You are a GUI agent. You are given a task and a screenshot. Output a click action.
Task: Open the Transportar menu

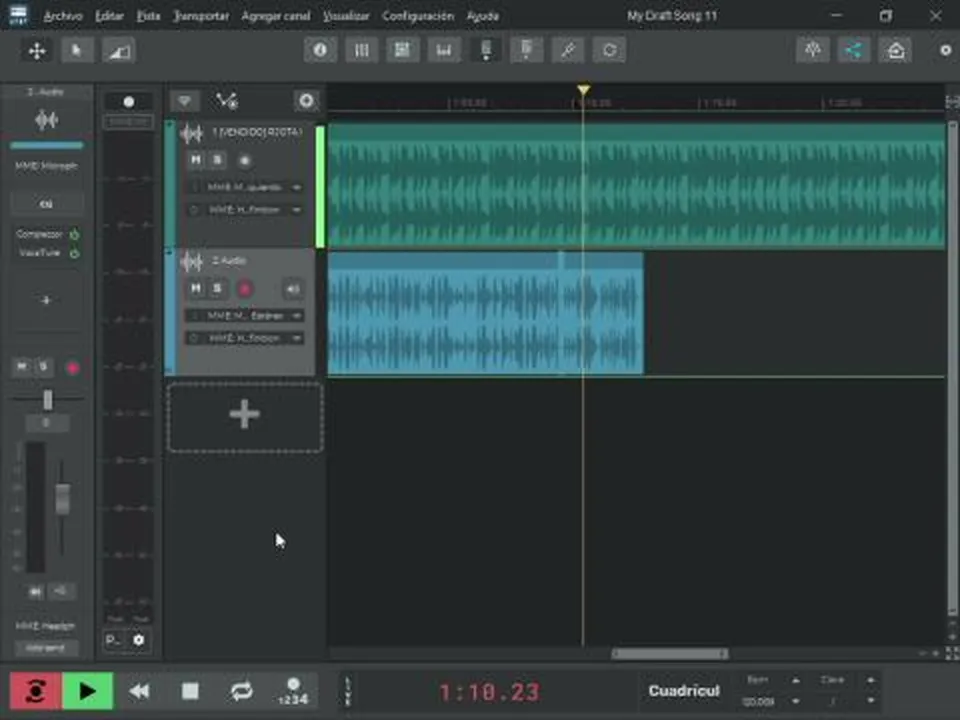[201, 16]
